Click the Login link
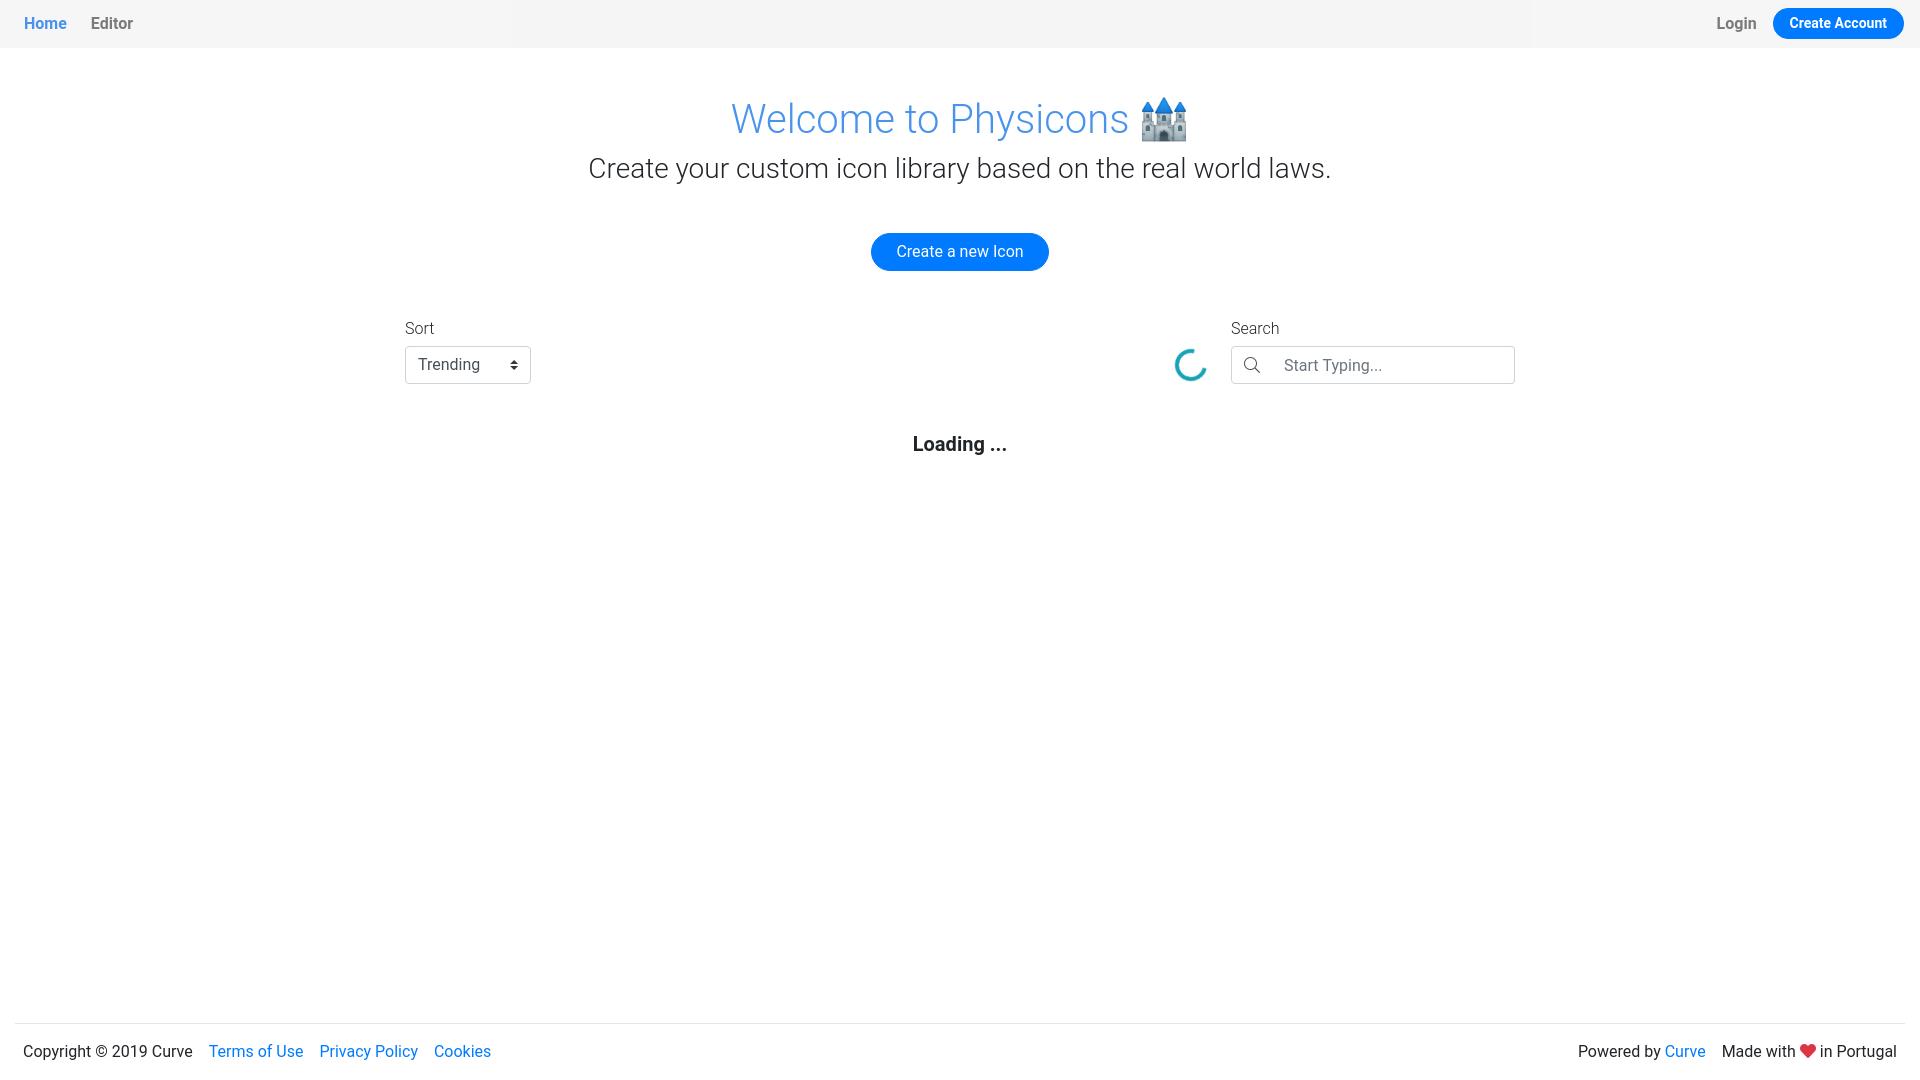 pyautogui.click(x=1735, y=23)
